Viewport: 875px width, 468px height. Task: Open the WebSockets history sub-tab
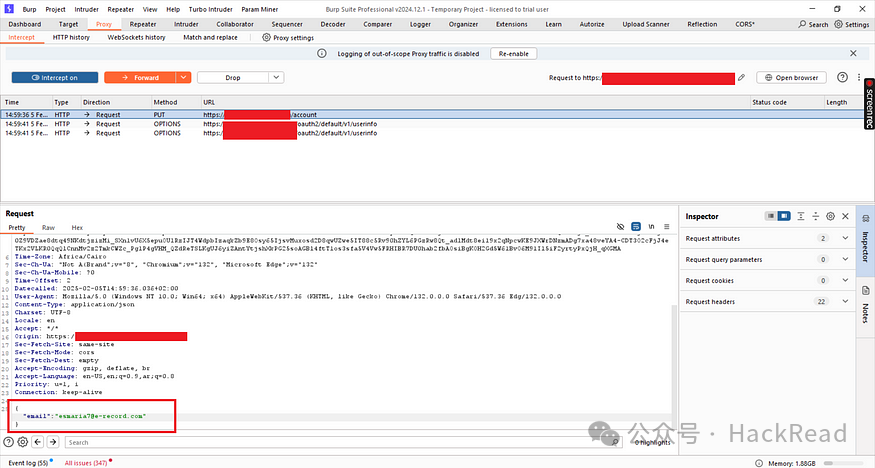(x=136, y=37)
